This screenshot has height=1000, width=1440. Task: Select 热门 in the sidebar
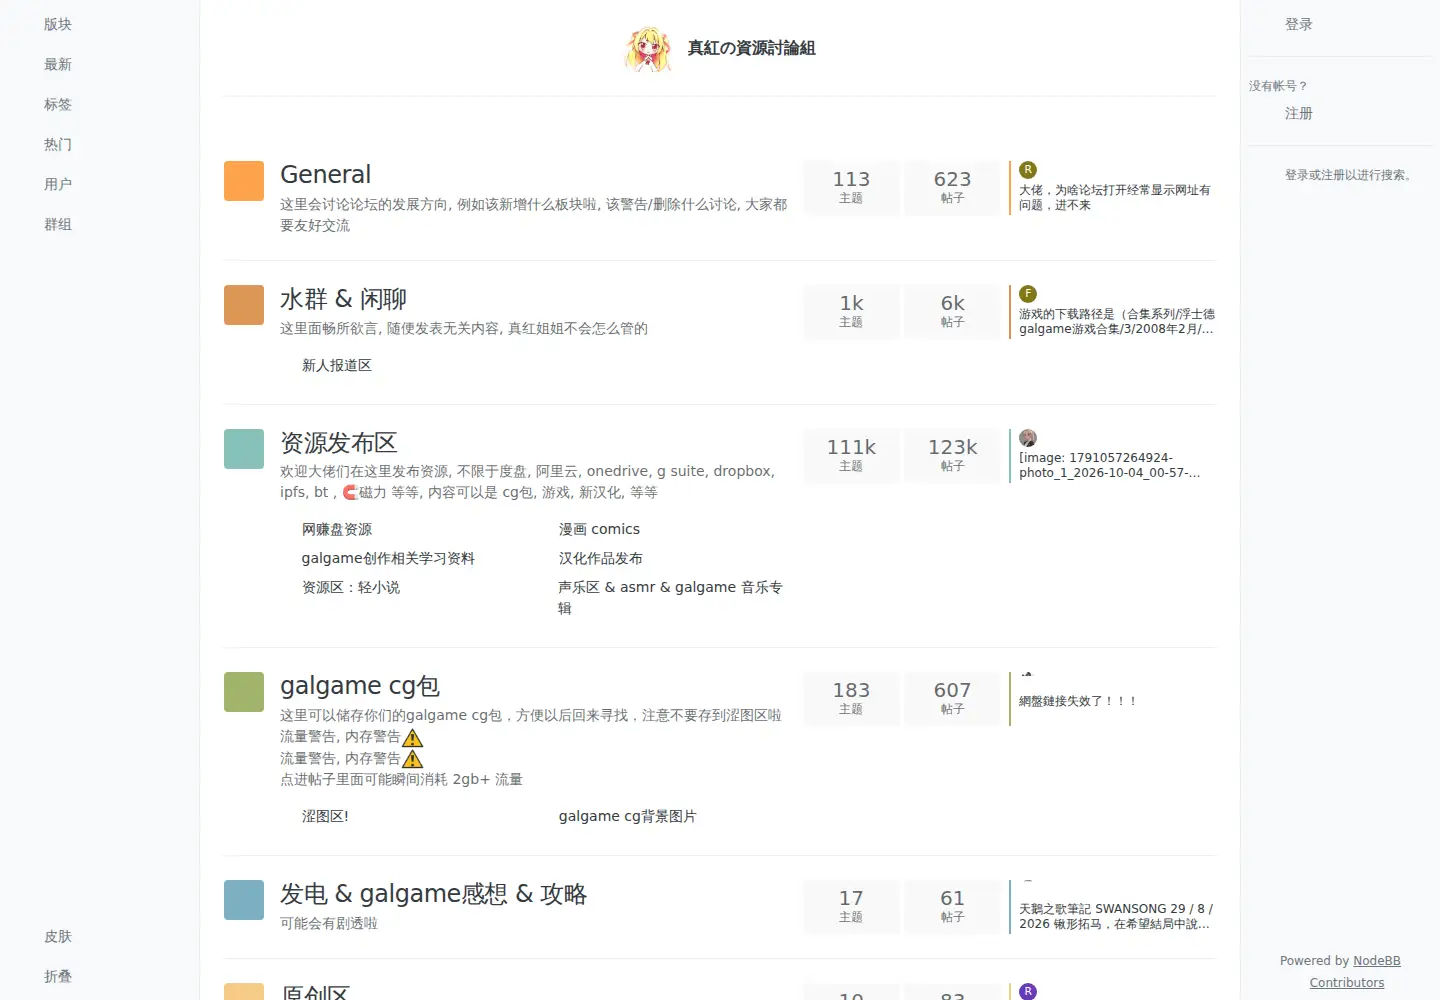pyautogui.click(x=58, y=144)
